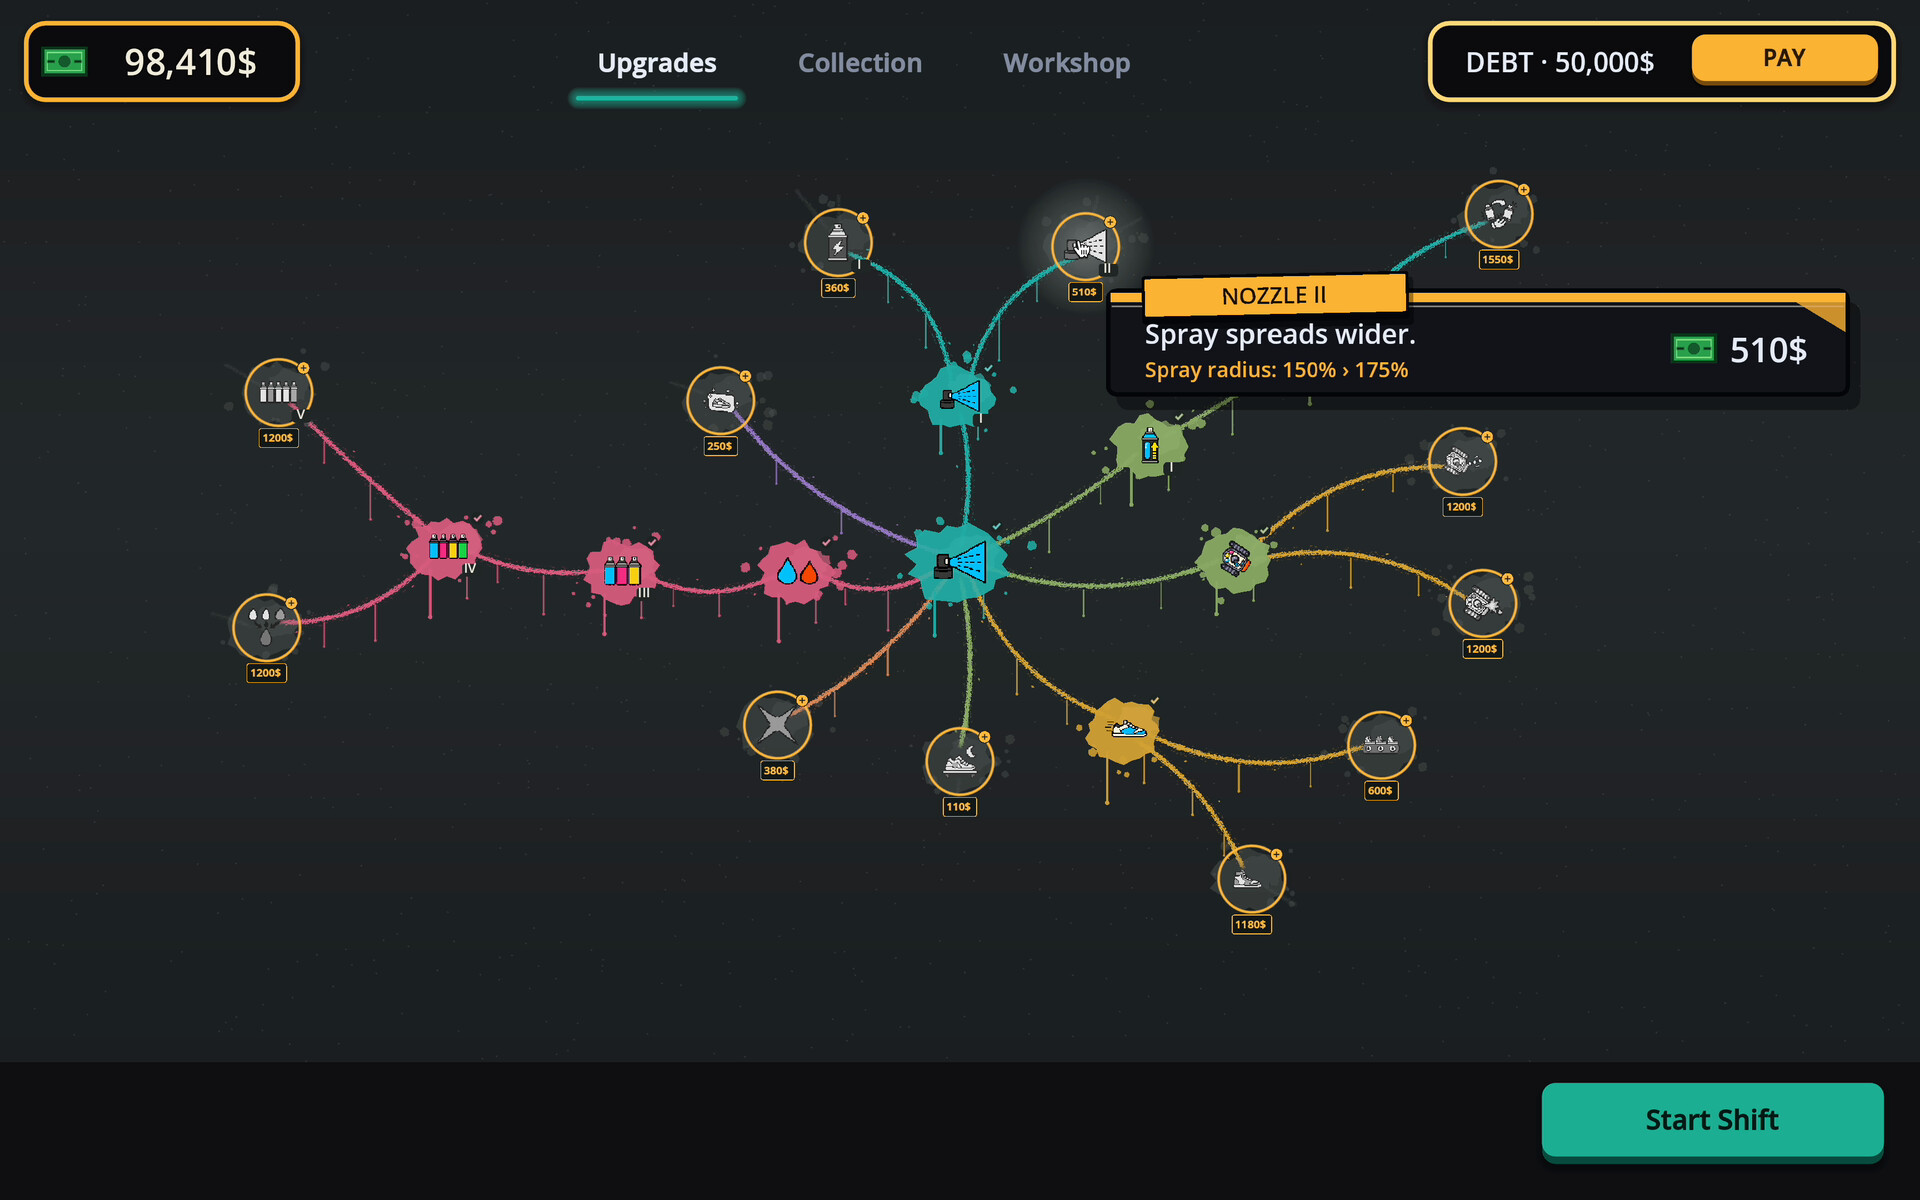Click the 98,410$ money balance display

click(162, 62)
